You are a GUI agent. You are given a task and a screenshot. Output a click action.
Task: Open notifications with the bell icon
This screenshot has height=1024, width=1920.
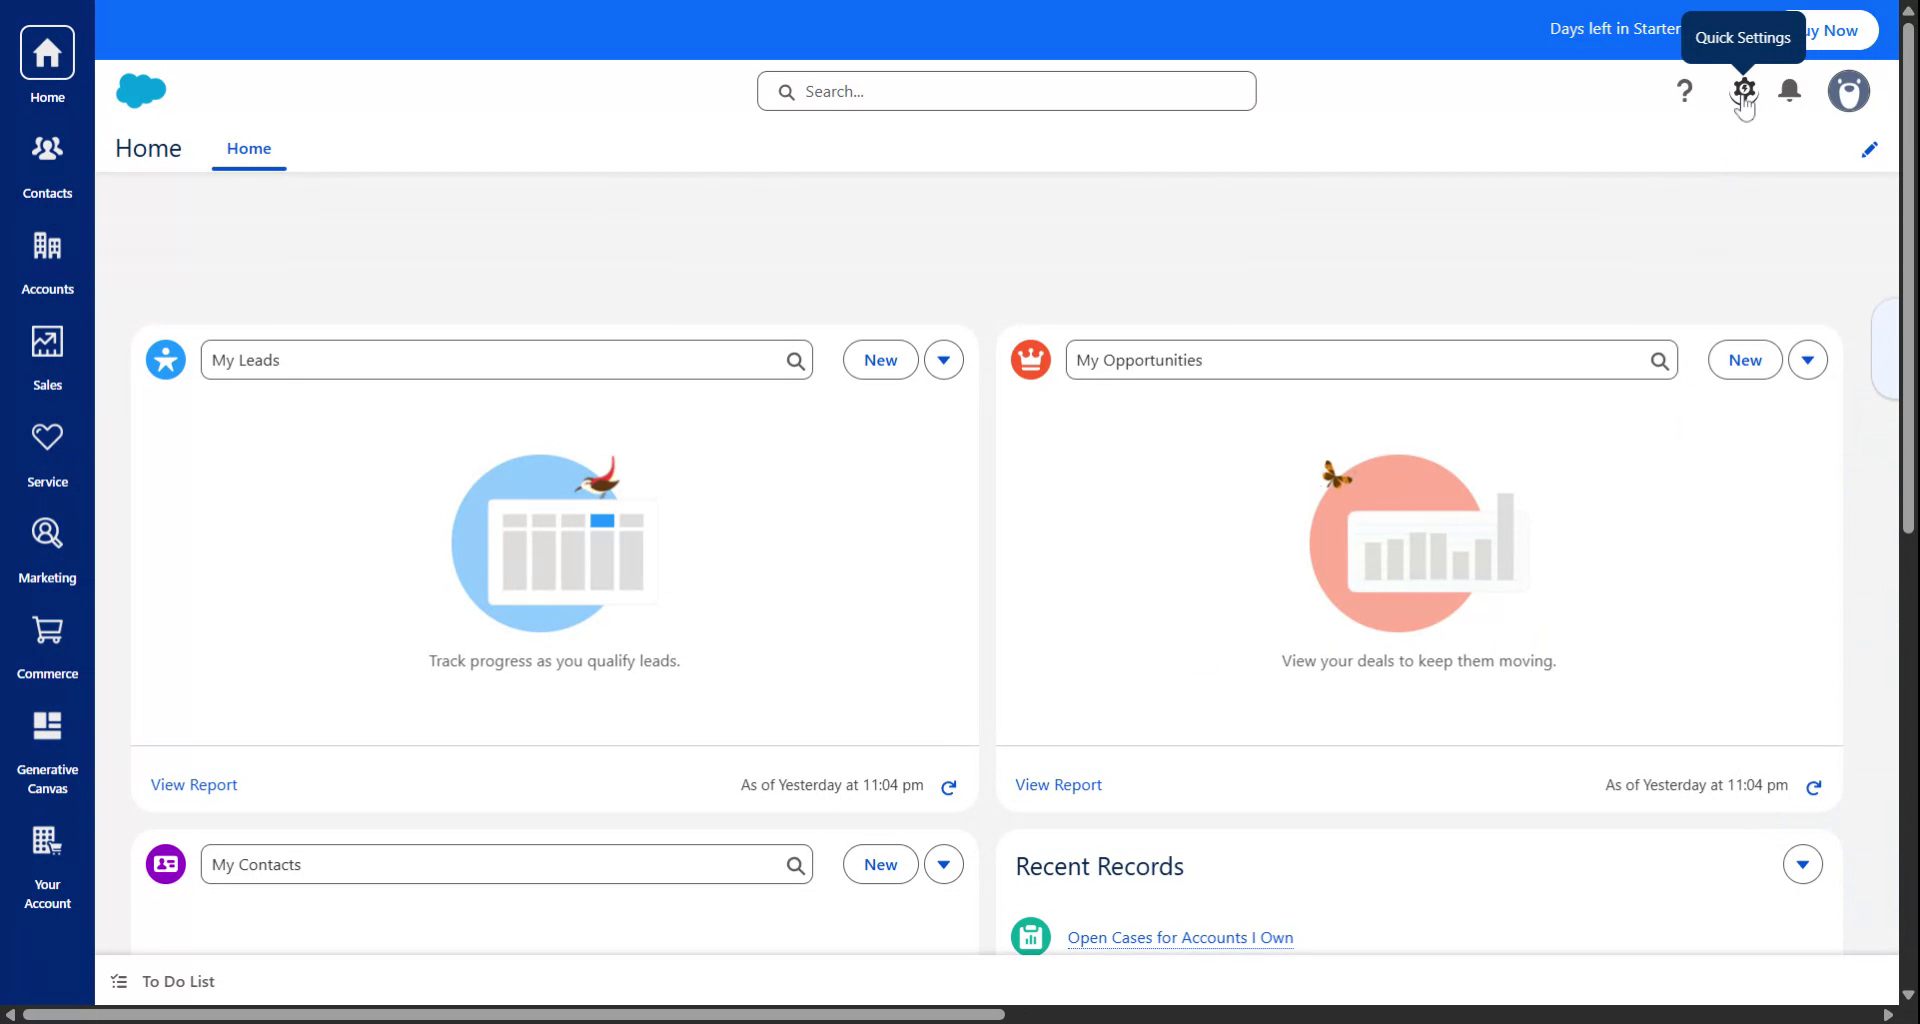tap(1790, 90)
